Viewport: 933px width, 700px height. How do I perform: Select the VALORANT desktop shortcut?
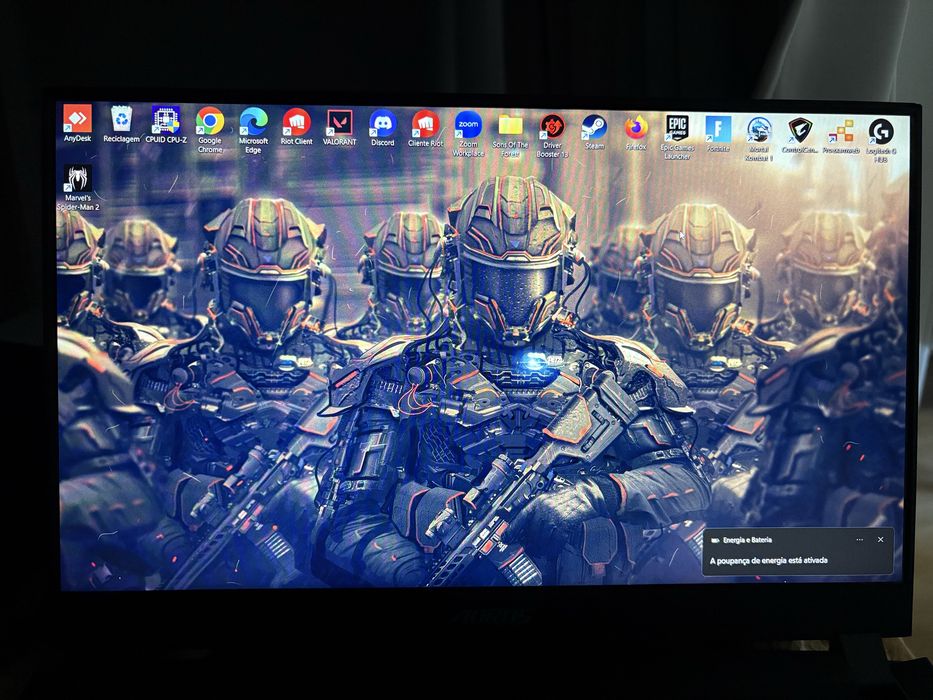(340, 127)
